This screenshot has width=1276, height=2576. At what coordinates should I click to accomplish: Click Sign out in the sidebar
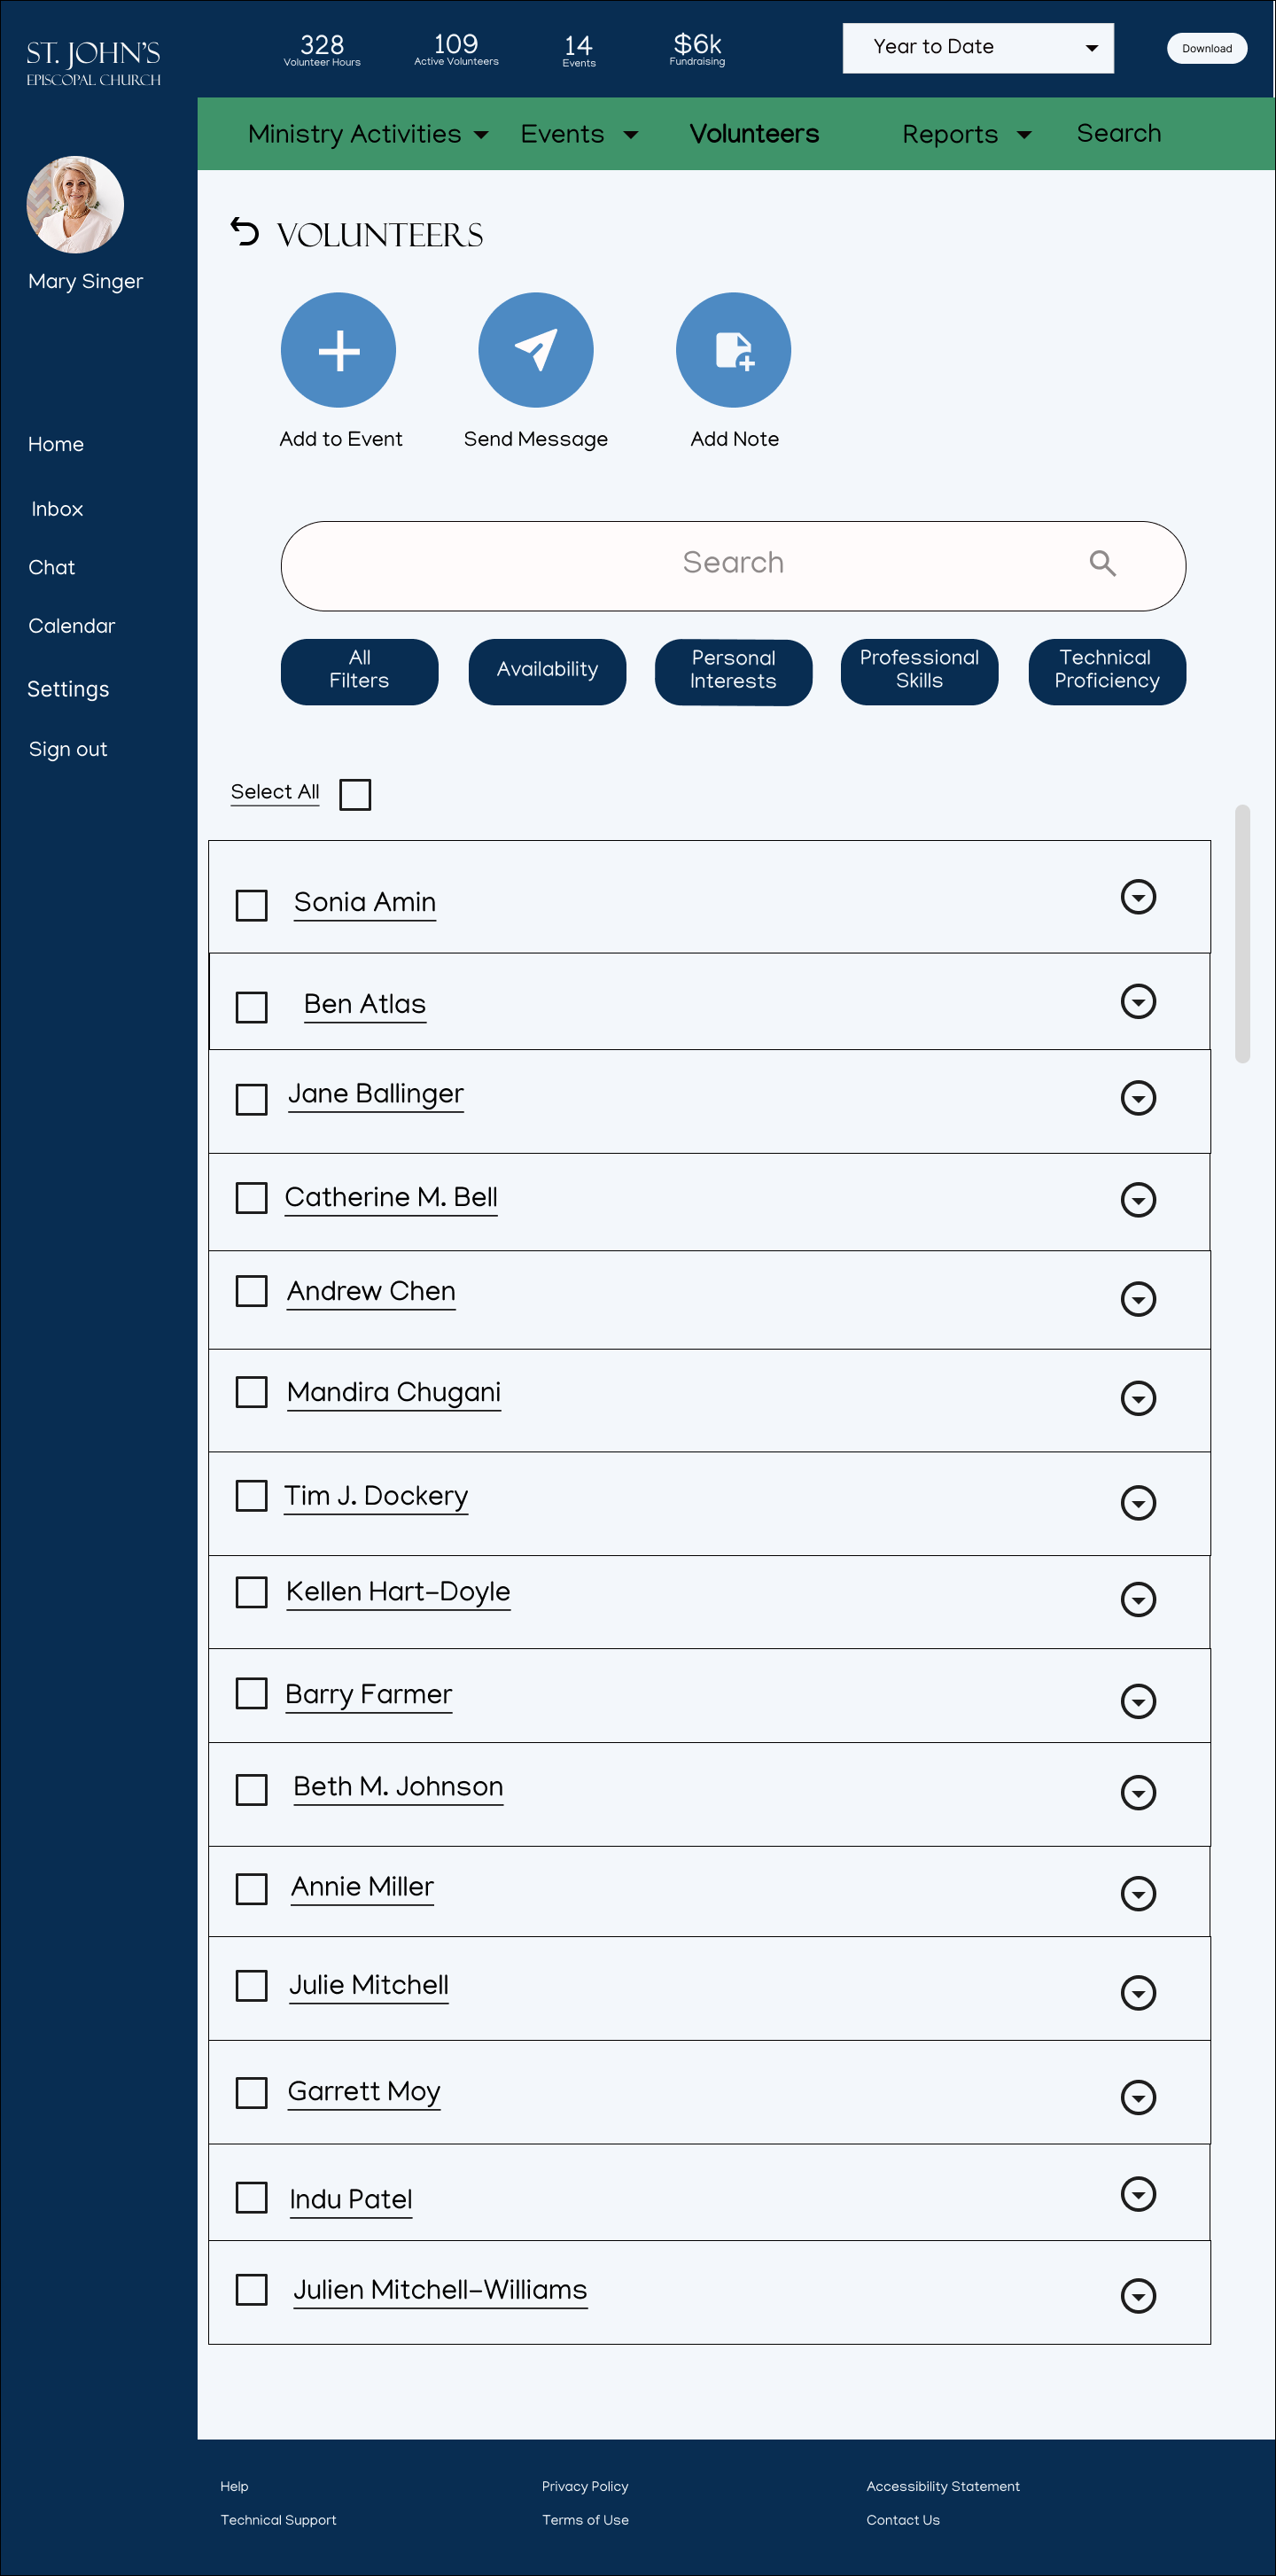[x=68, y=749]
